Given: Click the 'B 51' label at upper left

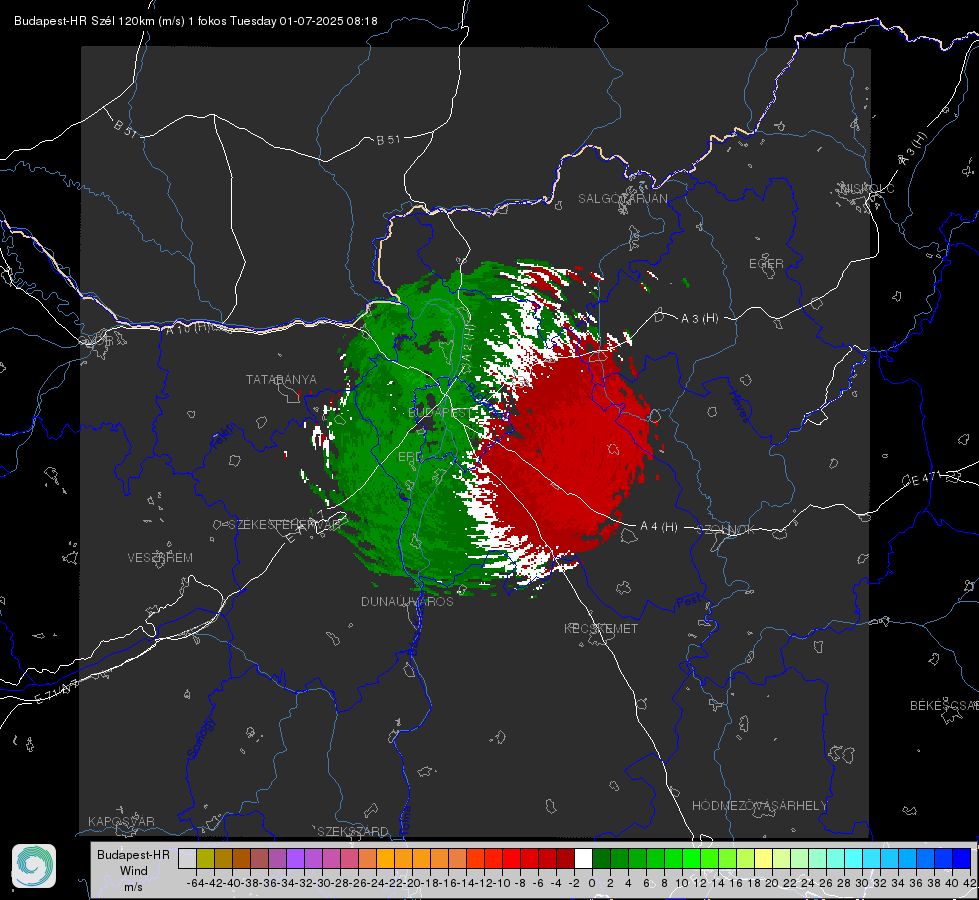Looking at the screenshot, I should pos(125,128).
